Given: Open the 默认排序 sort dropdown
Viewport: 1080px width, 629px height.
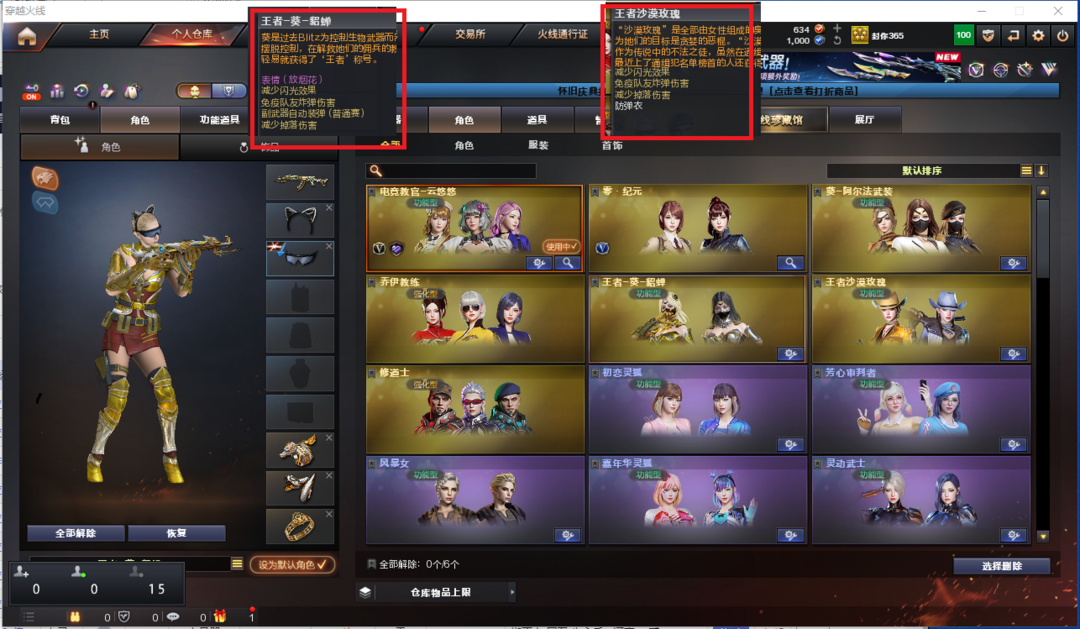Looking at the screenshot, I should coord(922,170).
